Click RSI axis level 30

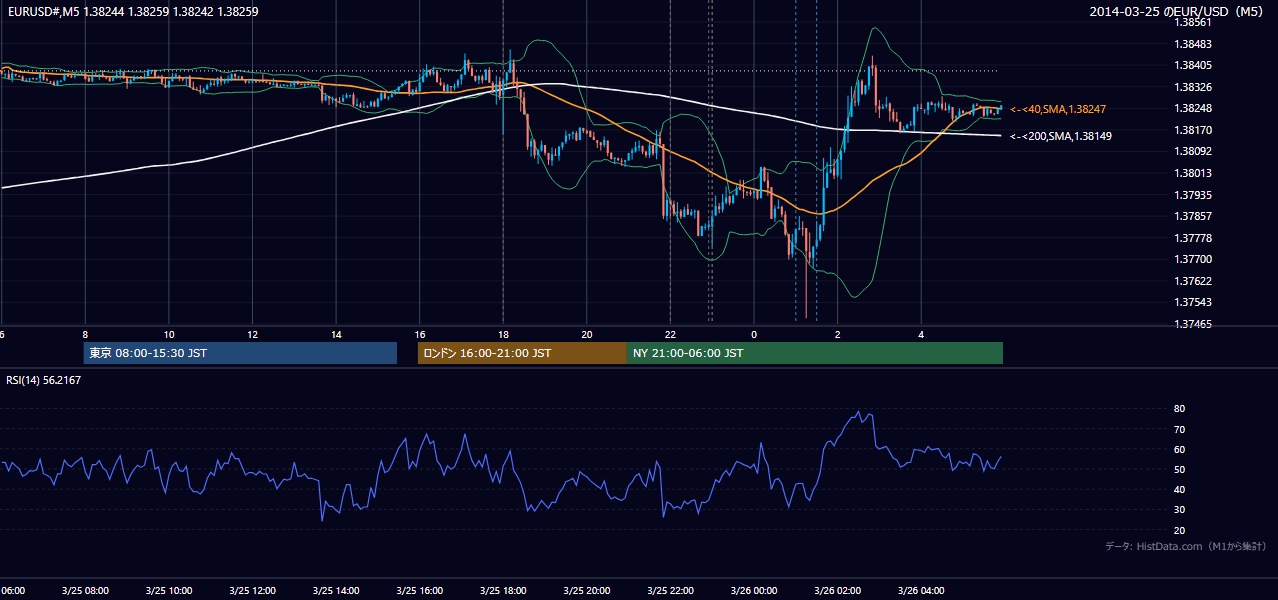[x=1180, y=510]
